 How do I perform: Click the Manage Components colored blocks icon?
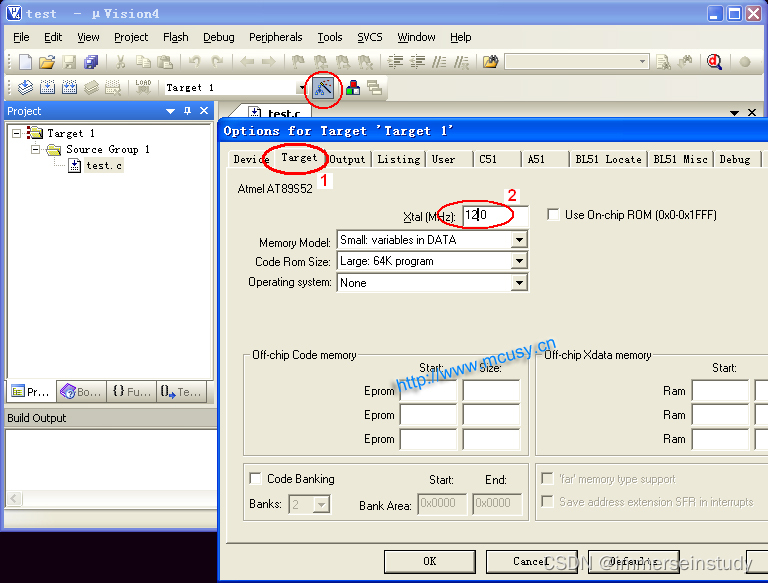tap(353, 88)
